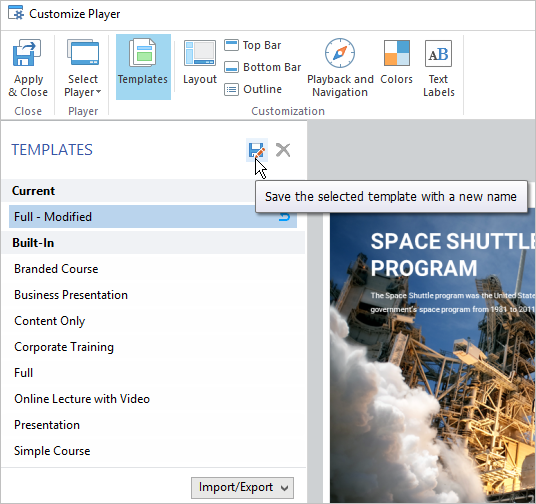Screen dimensions: 536x504
Task: Open the Import/Export dropdown
Action: click(x=242, y=488)
